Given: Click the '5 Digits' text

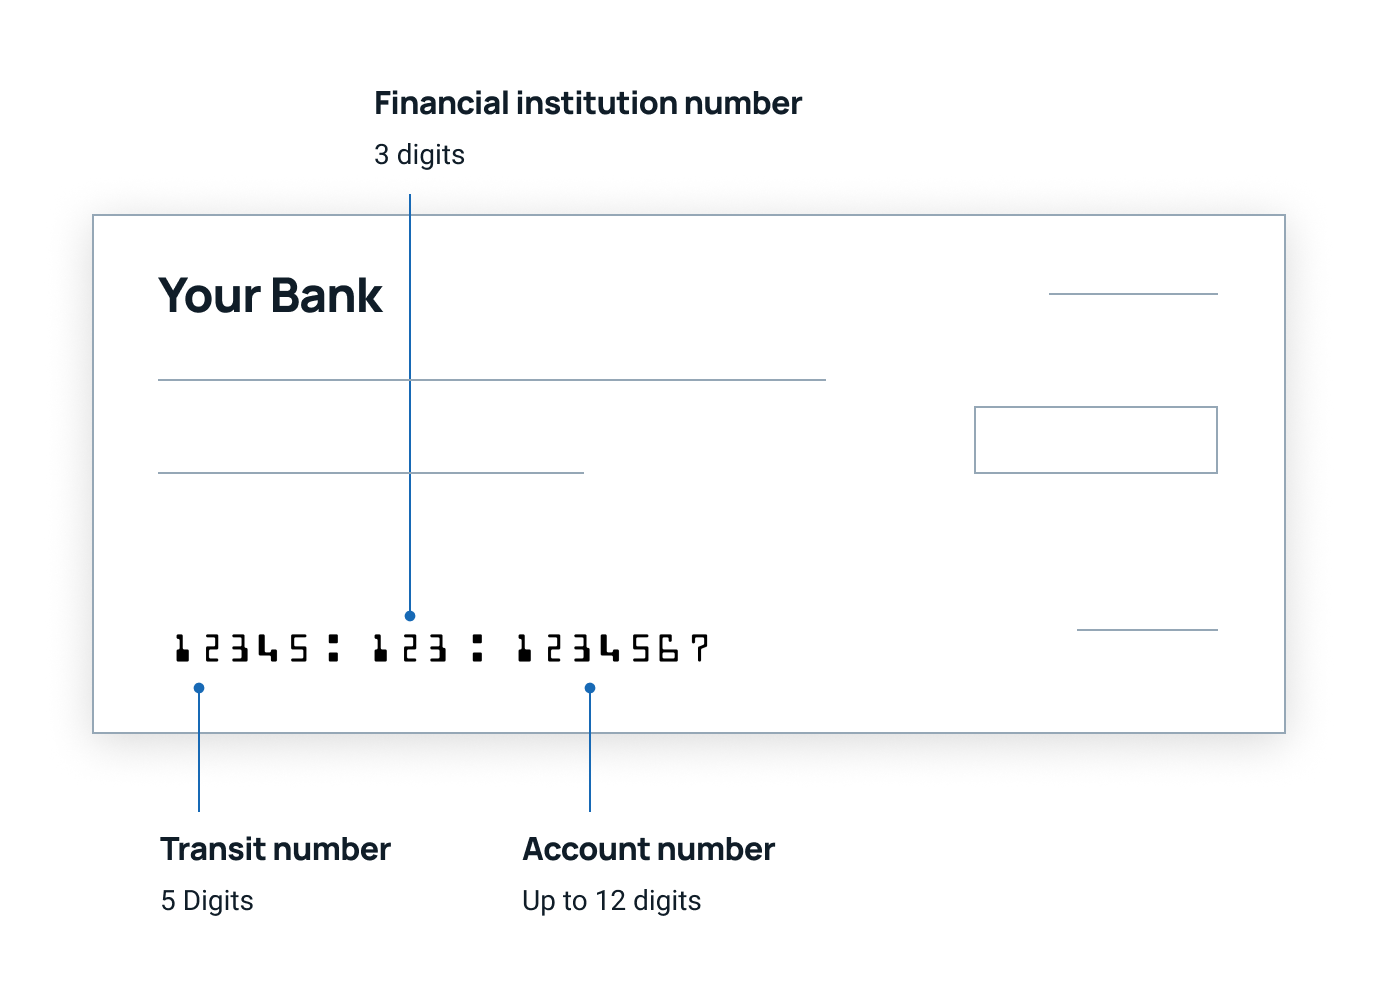Looking at the screenshot, I should pos(207,901).
